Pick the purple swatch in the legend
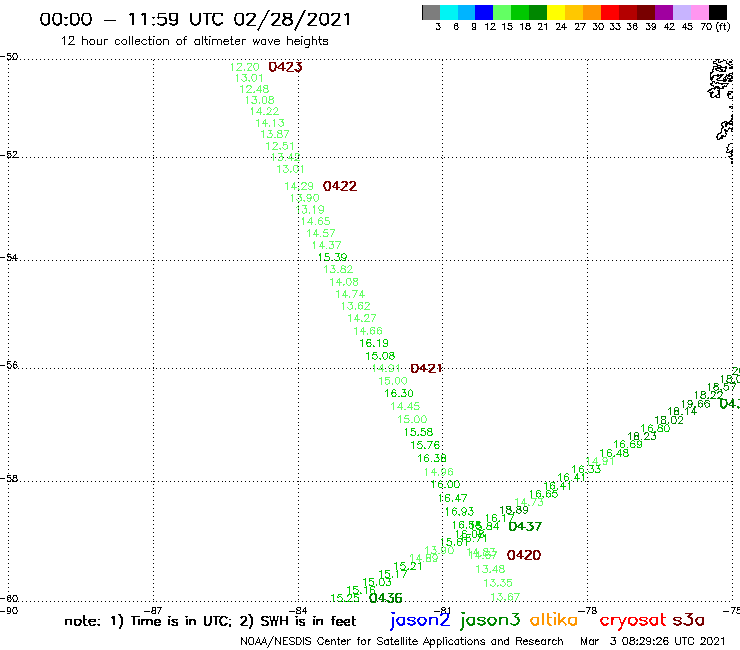 point(664,12)
